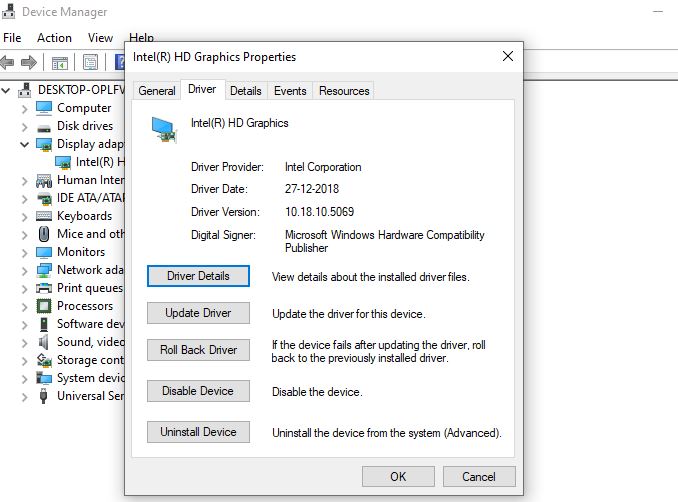The width and height of the screenshot is (678, 502).
Task: Select the Keyboards device icon
Action: pyautogui.click(x=44, y=216)
